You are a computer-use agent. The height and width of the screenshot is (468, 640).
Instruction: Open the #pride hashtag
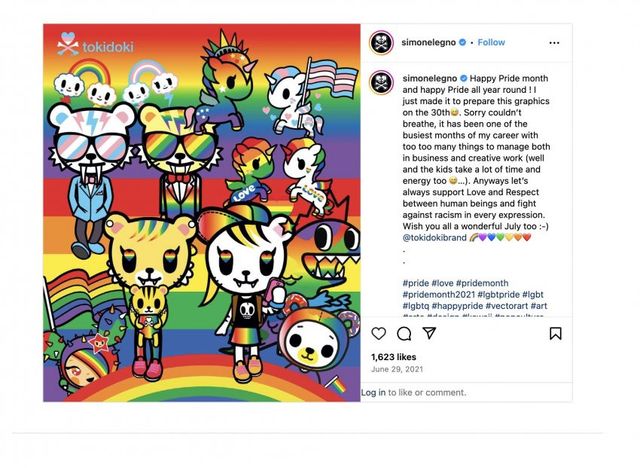point(417,282)
